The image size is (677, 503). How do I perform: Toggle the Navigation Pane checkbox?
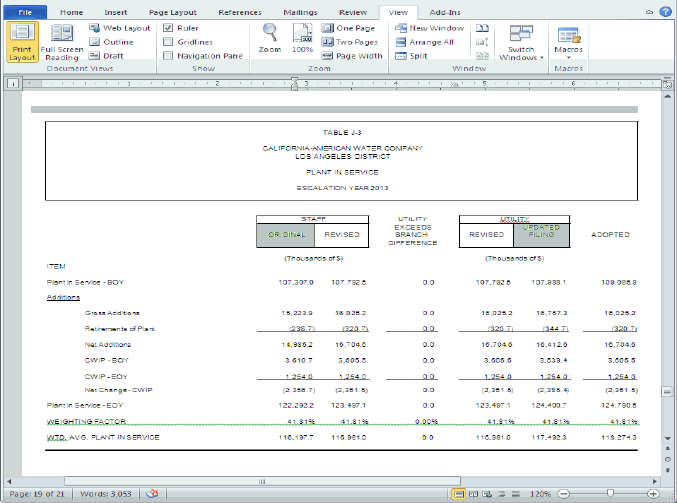pos(168,56)
